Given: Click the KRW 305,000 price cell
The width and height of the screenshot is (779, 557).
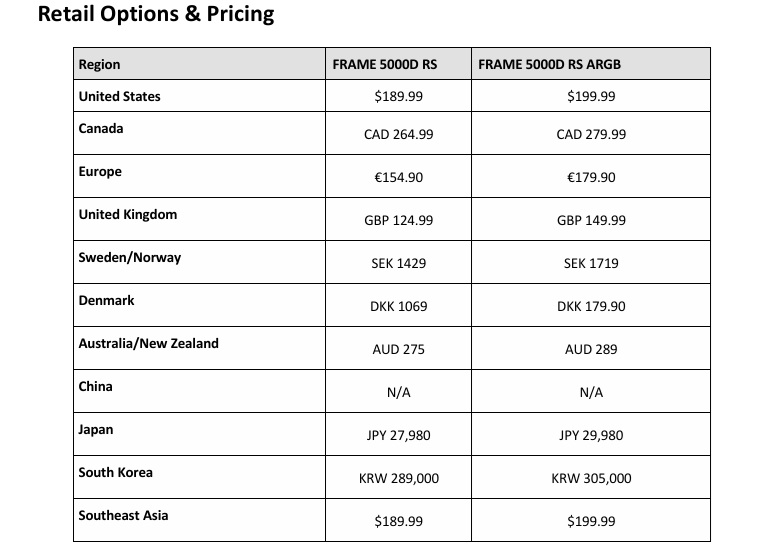Looking at the screenshot, I should tap(591, 478).
